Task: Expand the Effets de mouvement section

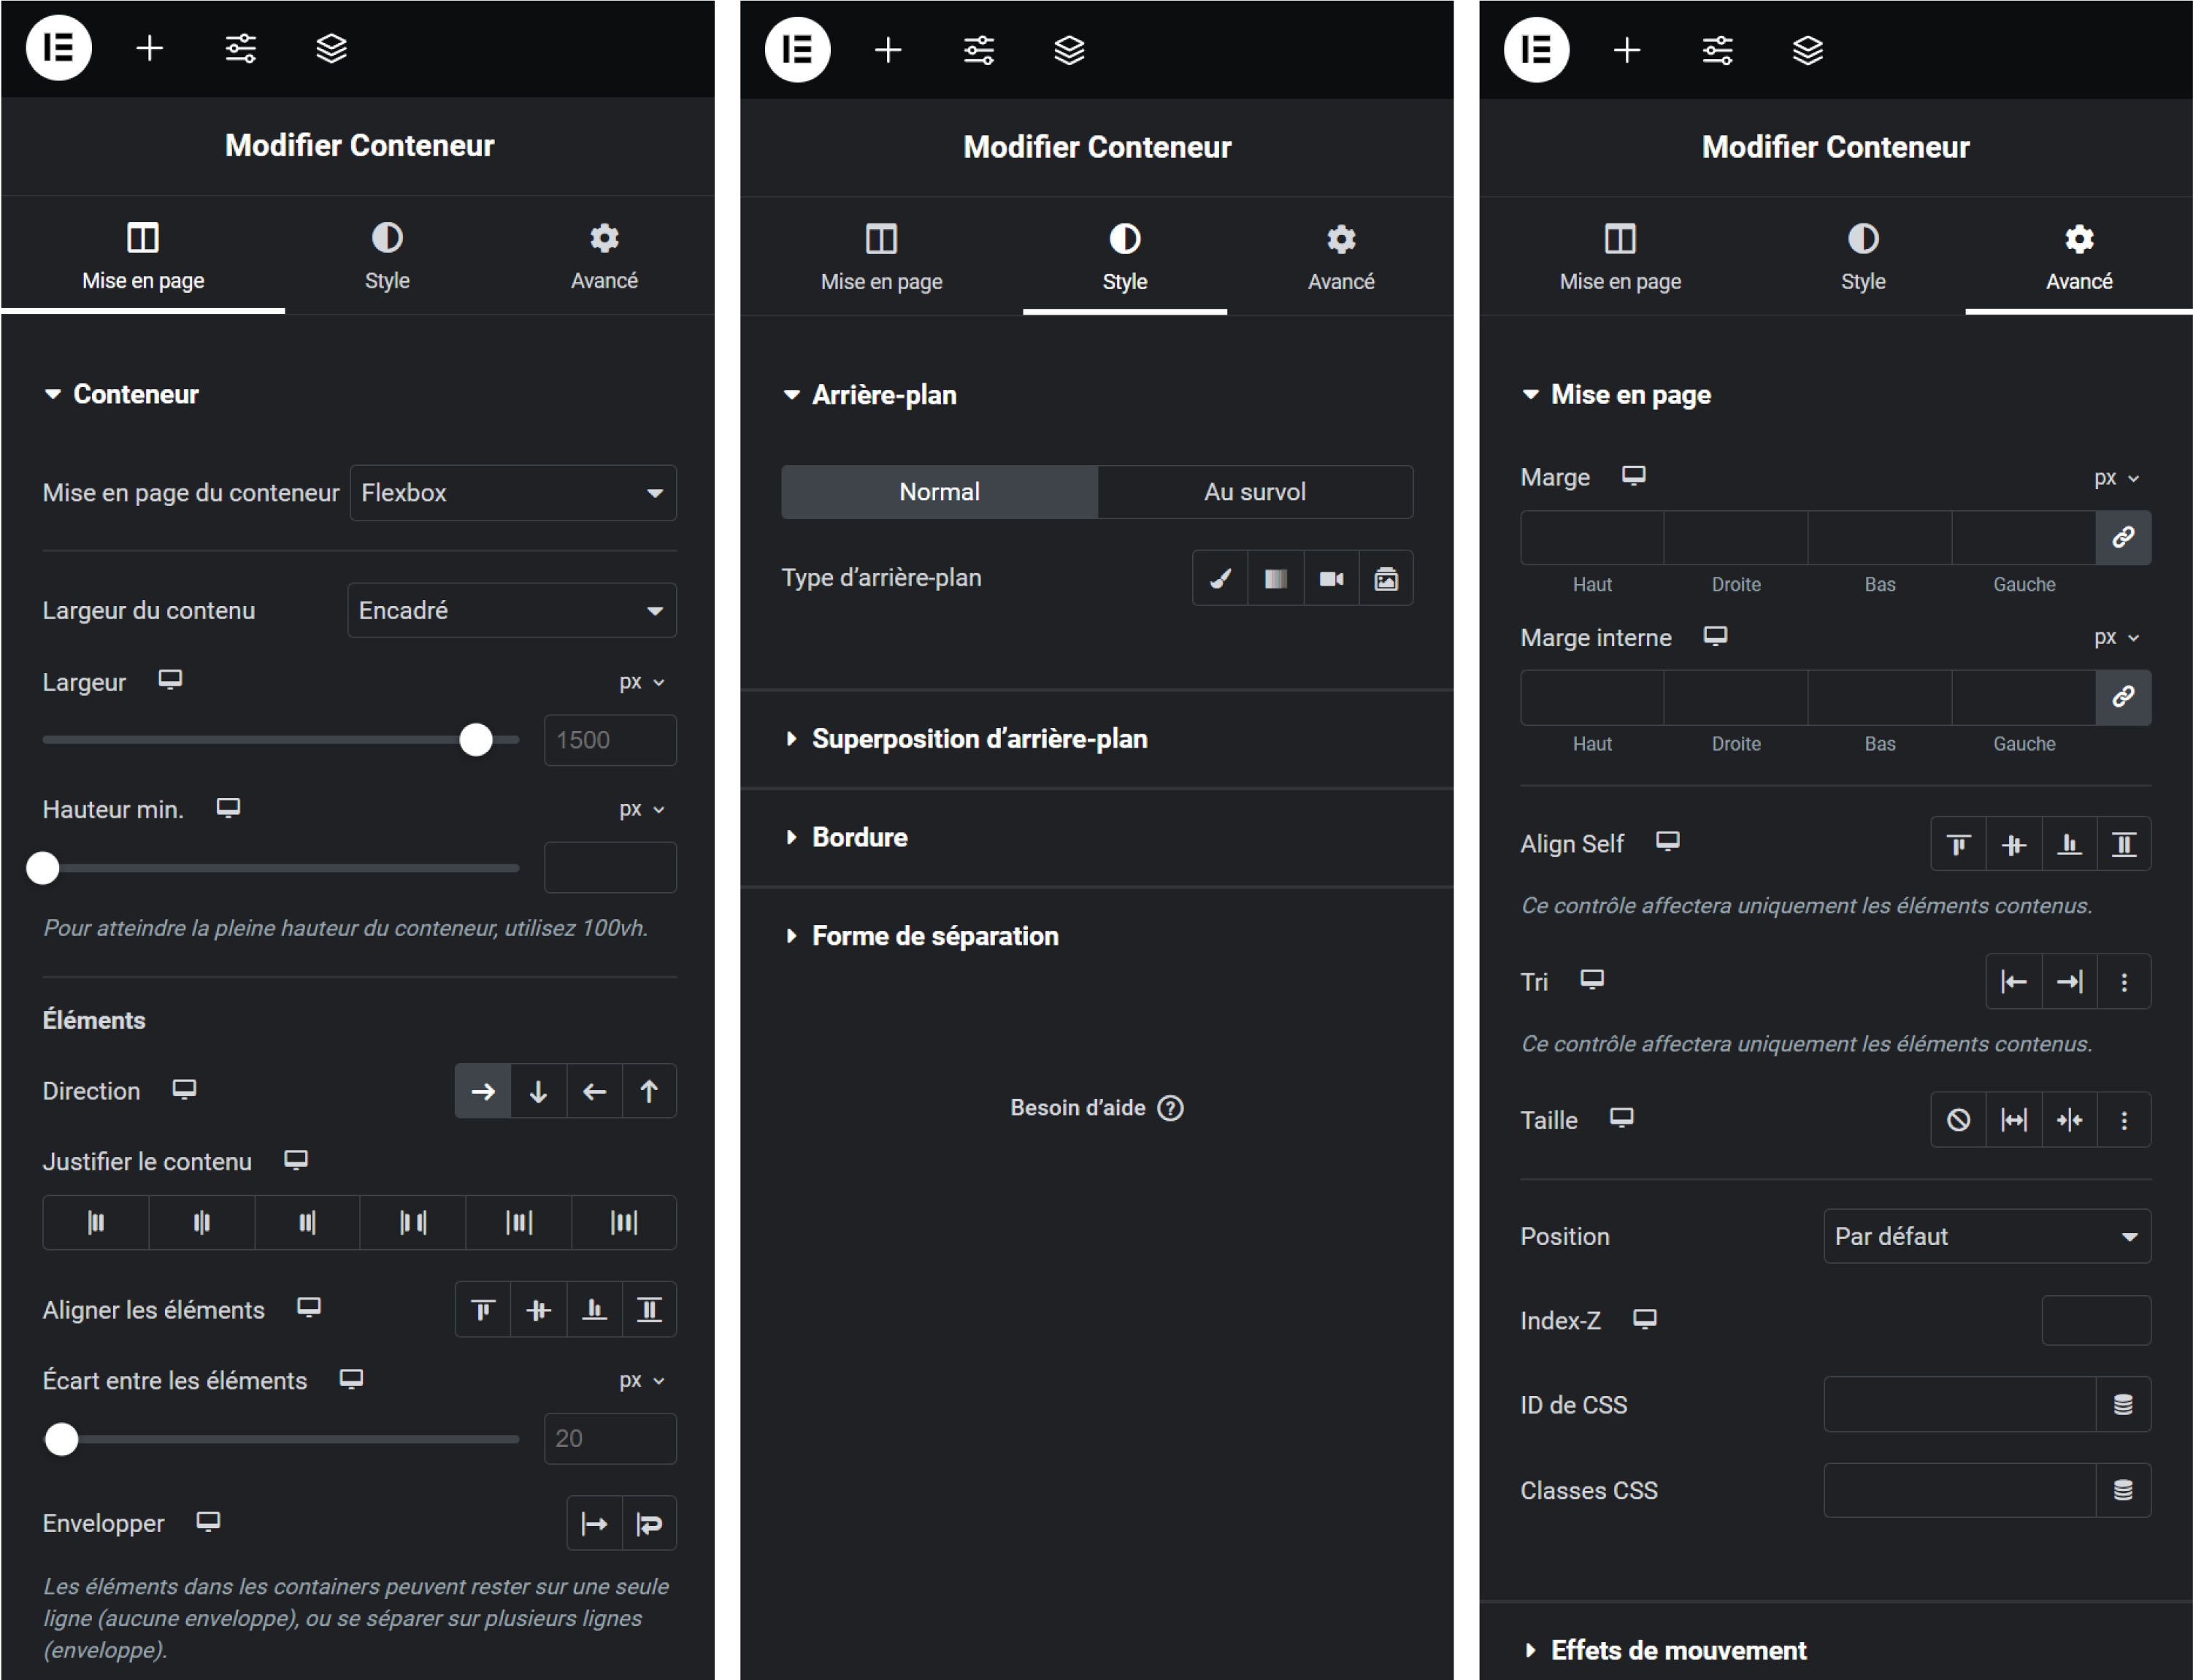Action: pos(1836,1650)
